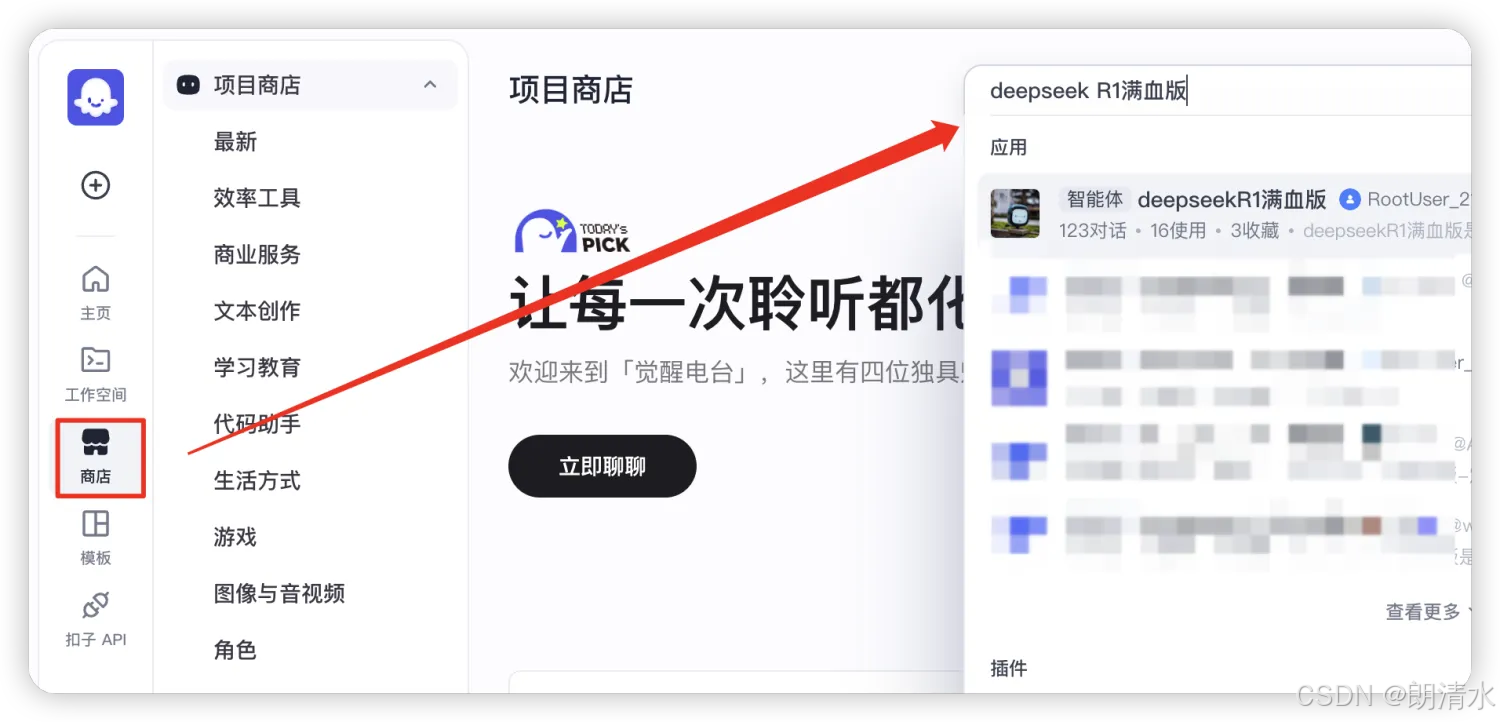Select the 学习教育 category

[x=257, y=368]
